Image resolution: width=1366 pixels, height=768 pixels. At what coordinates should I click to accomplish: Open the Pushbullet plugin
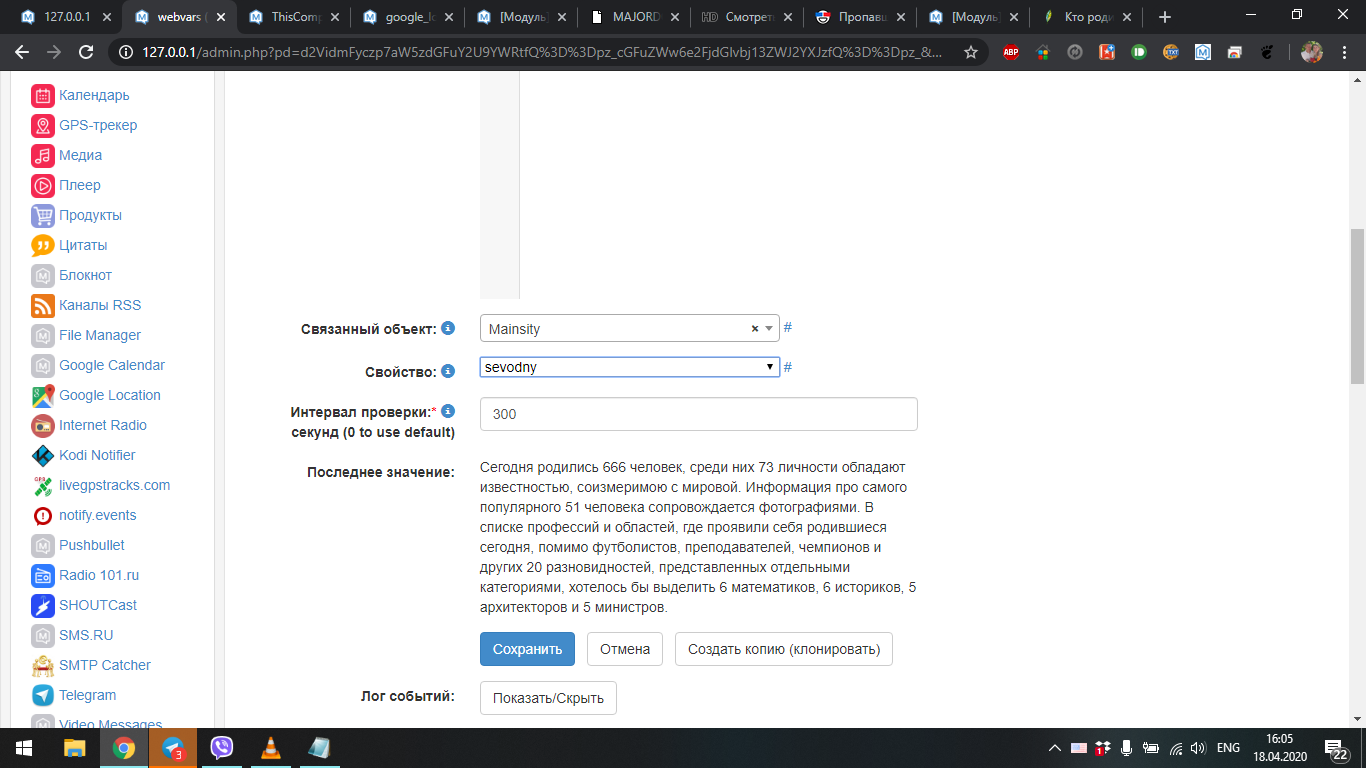pos(92,545)
